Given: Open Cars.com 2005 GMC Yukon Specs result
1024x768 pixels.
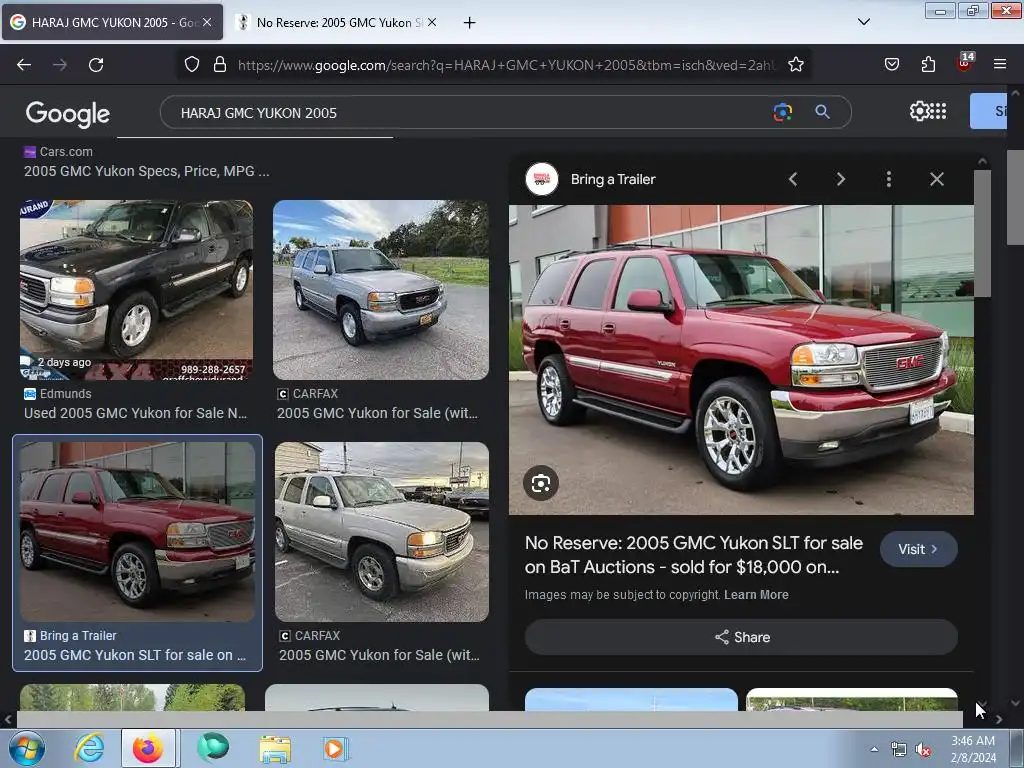Looking at the screenshot, I should 146,171.
